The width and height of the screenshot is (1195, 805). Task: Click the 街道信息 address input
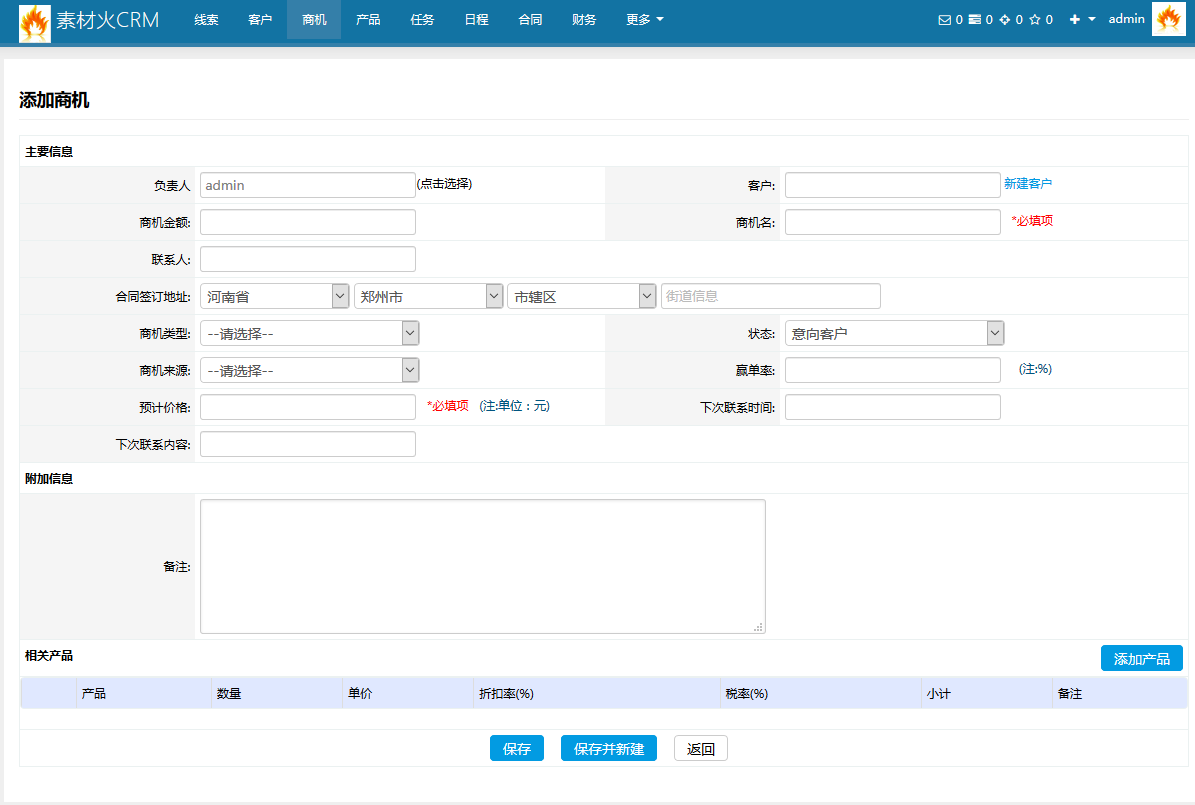[771, 296]
